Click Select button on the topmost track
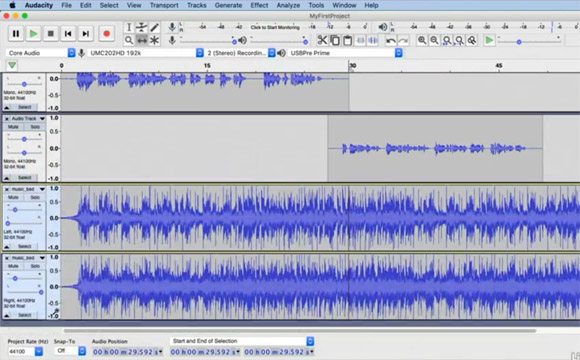 24,107
